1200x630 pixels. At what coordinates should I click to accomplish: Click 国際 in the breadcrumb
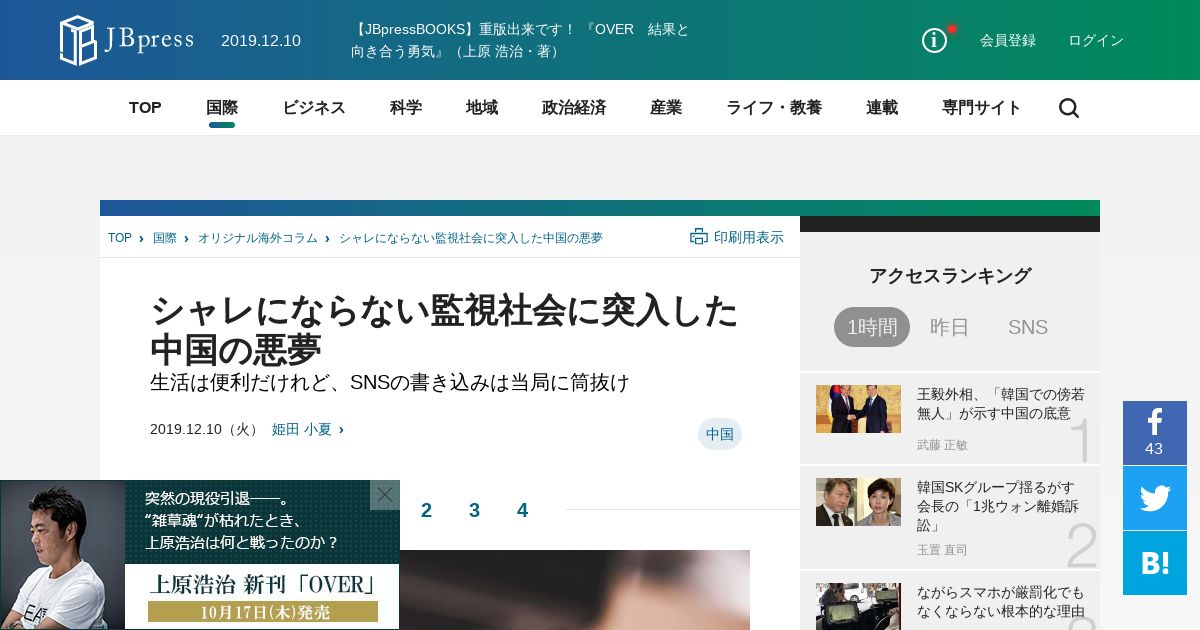[165, 238]
